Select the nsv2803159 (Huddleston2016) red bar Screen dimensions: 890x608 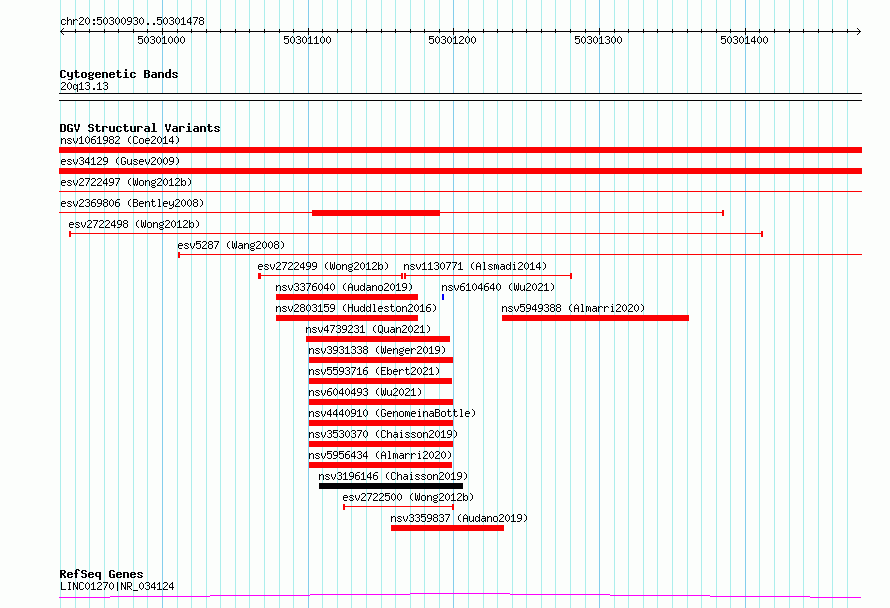[x=347, y=318]
